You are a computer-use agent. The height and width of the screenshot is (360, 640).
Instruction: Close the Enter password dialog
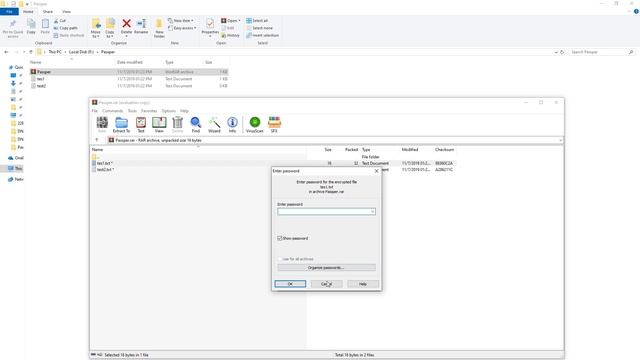coord(376,171)
